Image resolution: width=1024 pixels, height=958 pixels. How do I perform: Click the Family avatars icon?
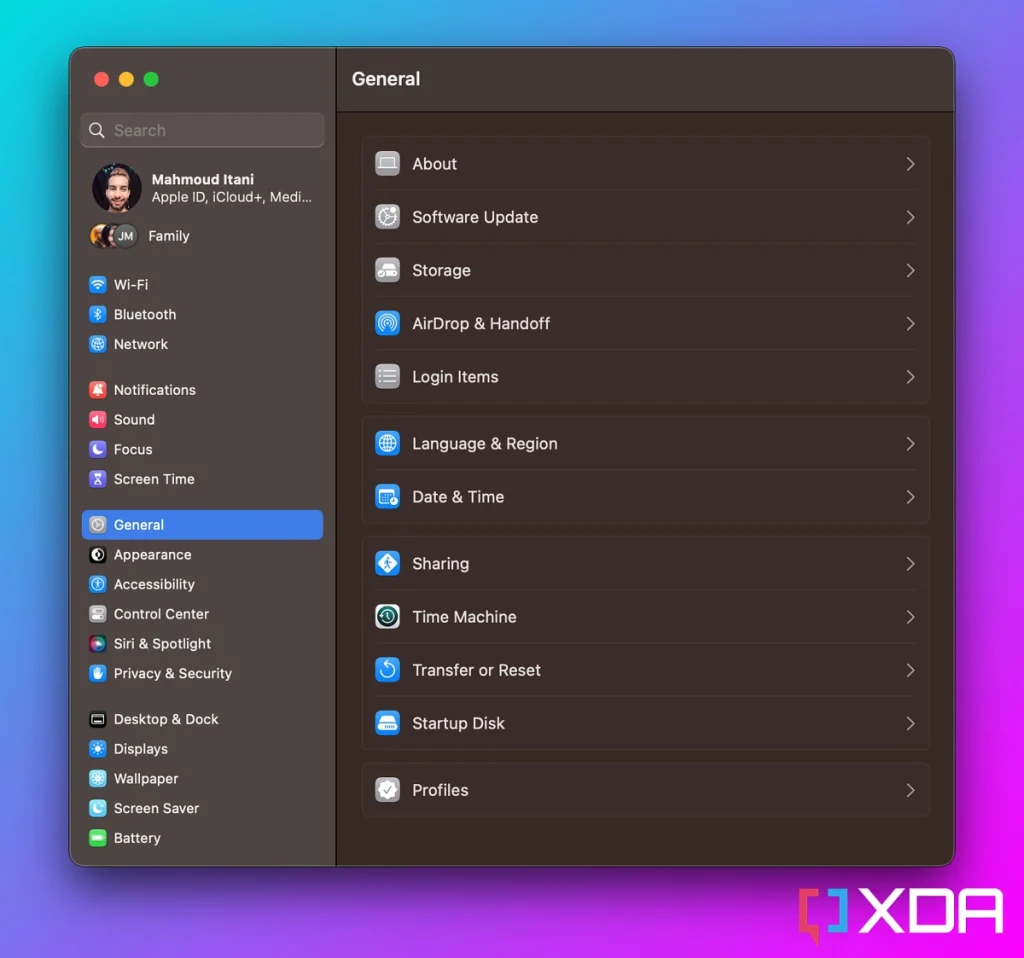click(x=114, y=236)
